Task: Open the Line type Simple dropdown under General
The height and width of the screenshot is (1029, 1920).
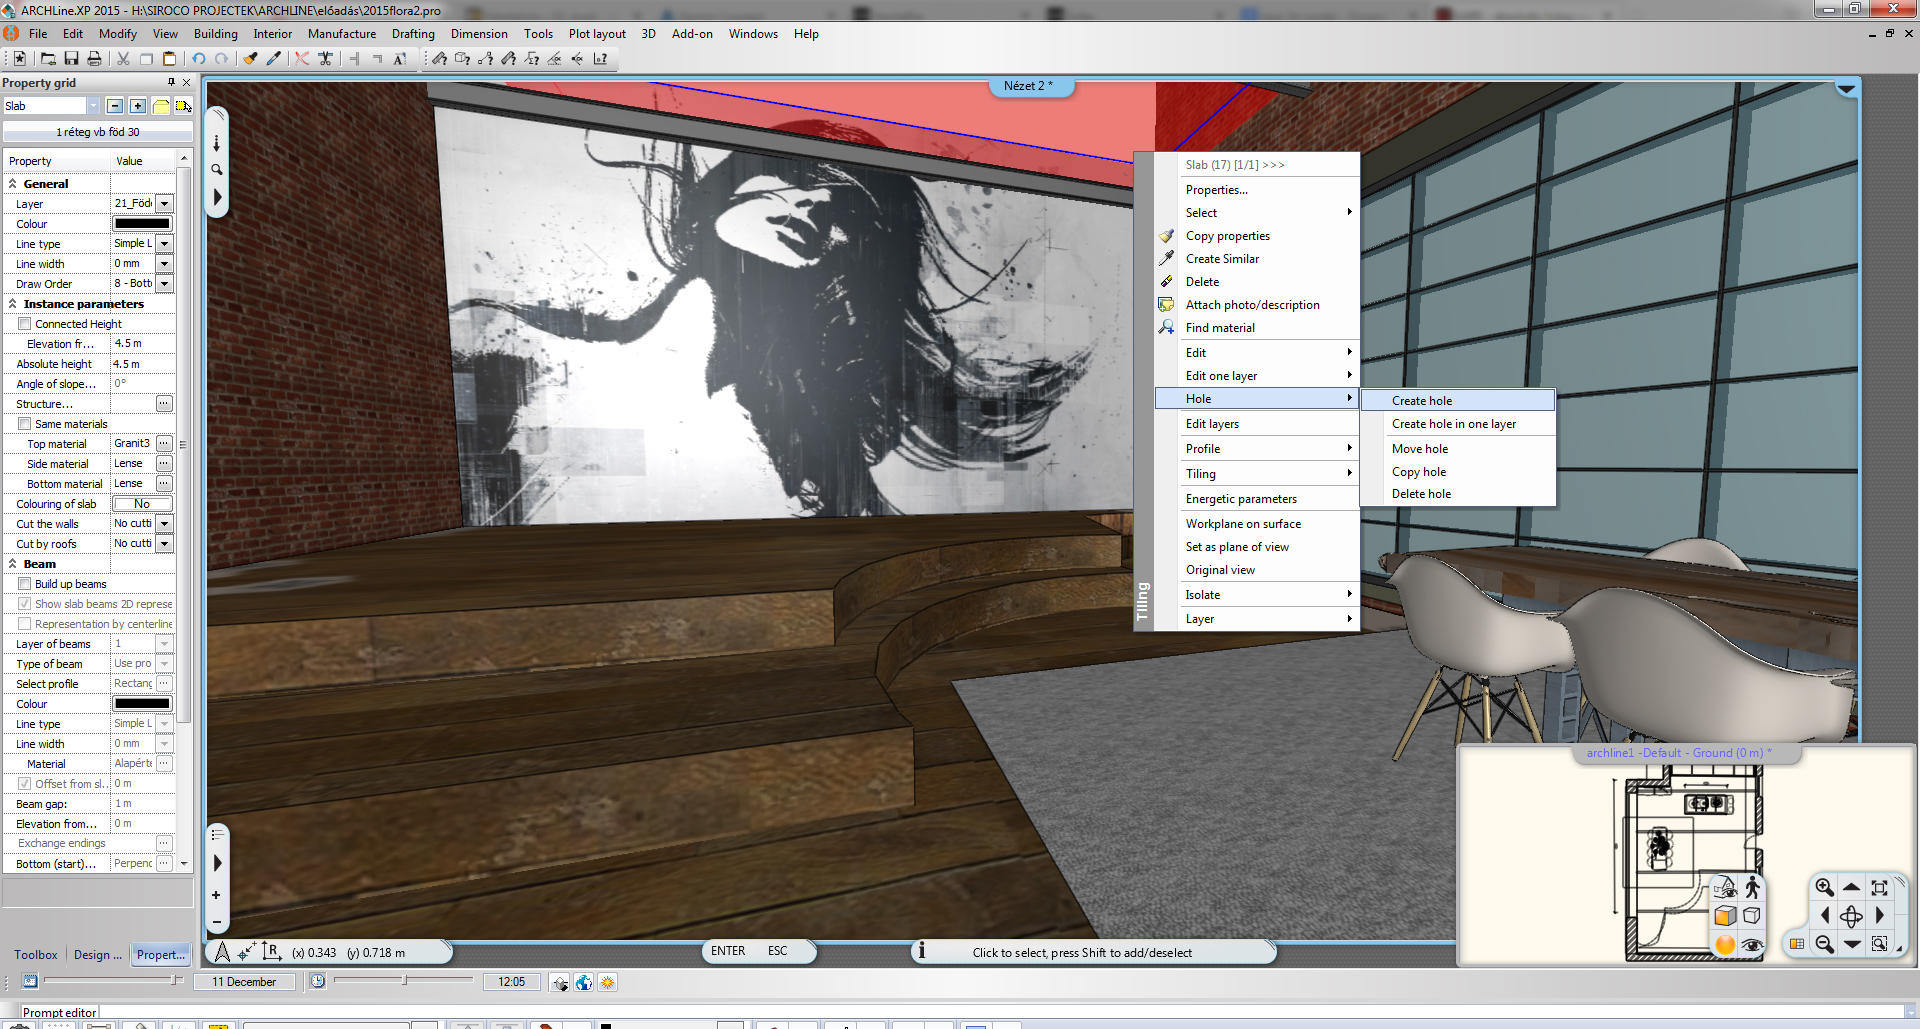Action: [165, 244]
